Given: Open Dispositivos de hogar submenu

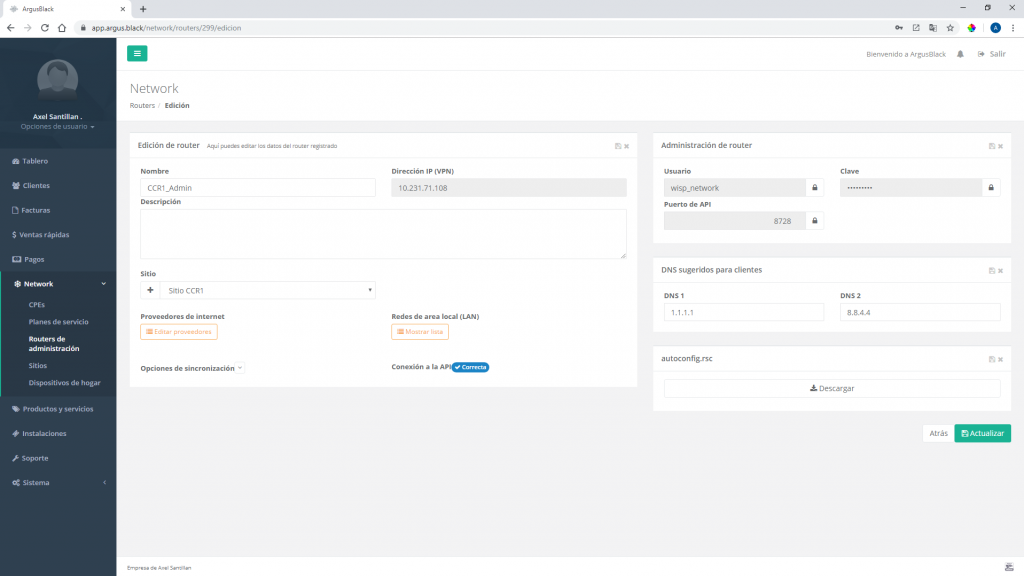Looking at the screenshot, I should [64, 383].
